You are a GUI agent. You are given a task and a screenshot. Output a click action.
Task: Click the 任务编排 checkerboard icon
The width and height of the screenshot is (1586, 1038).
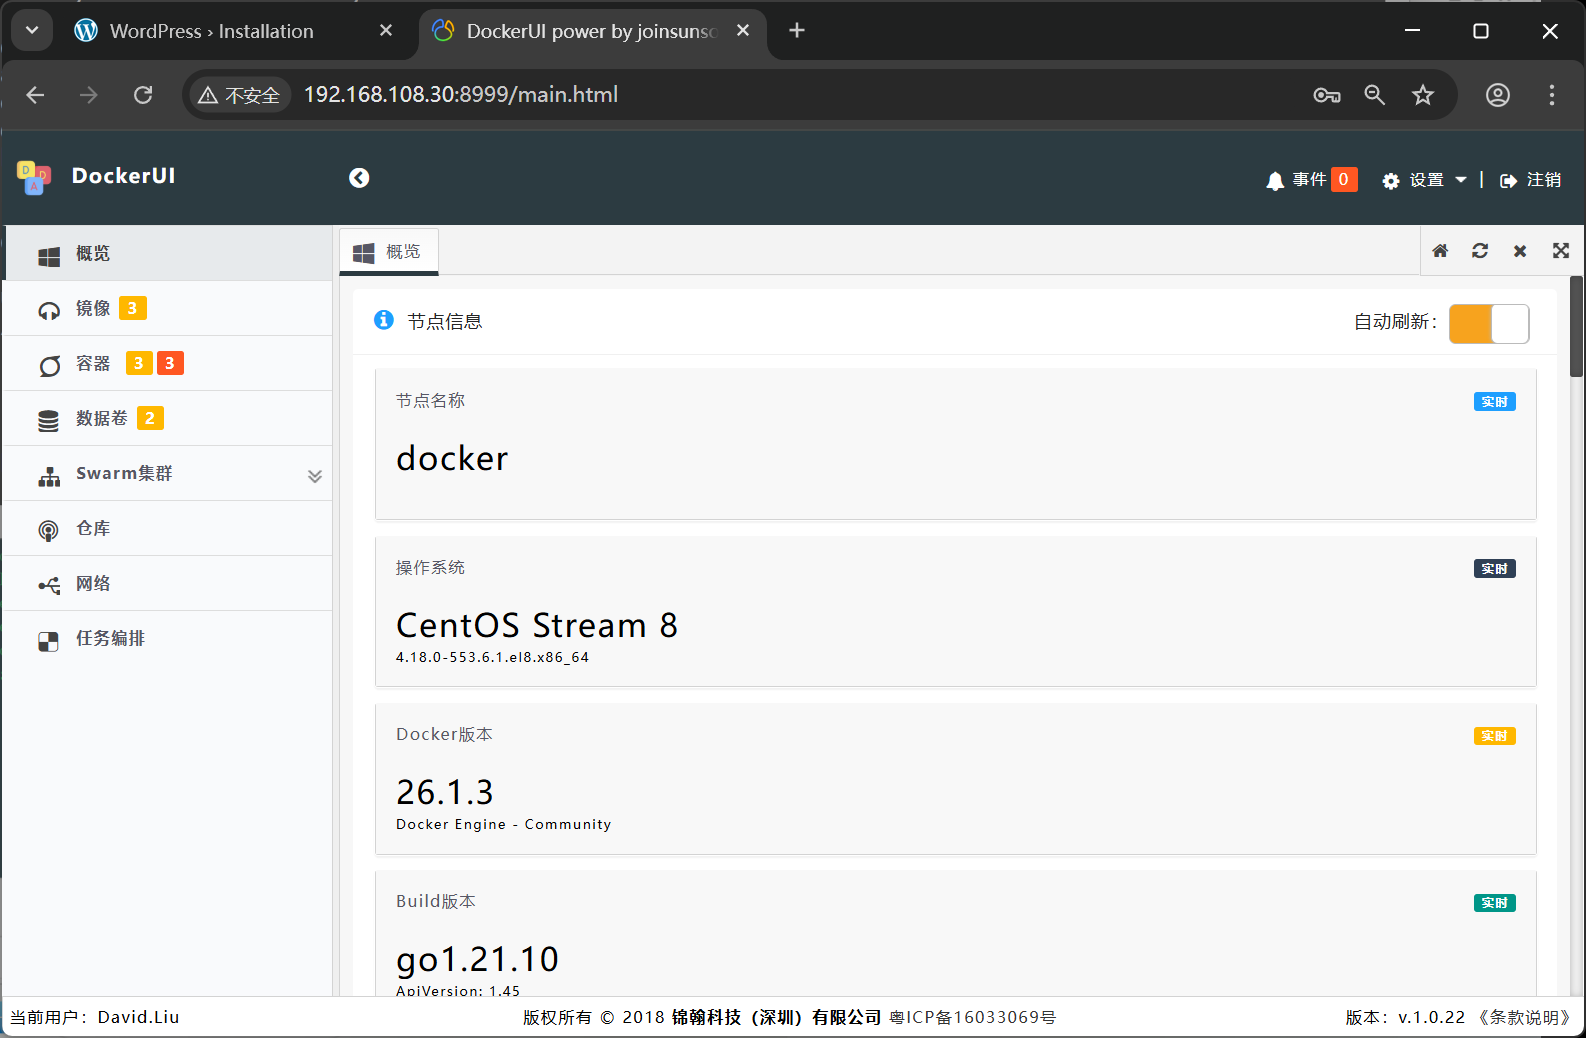coord(48,642)
